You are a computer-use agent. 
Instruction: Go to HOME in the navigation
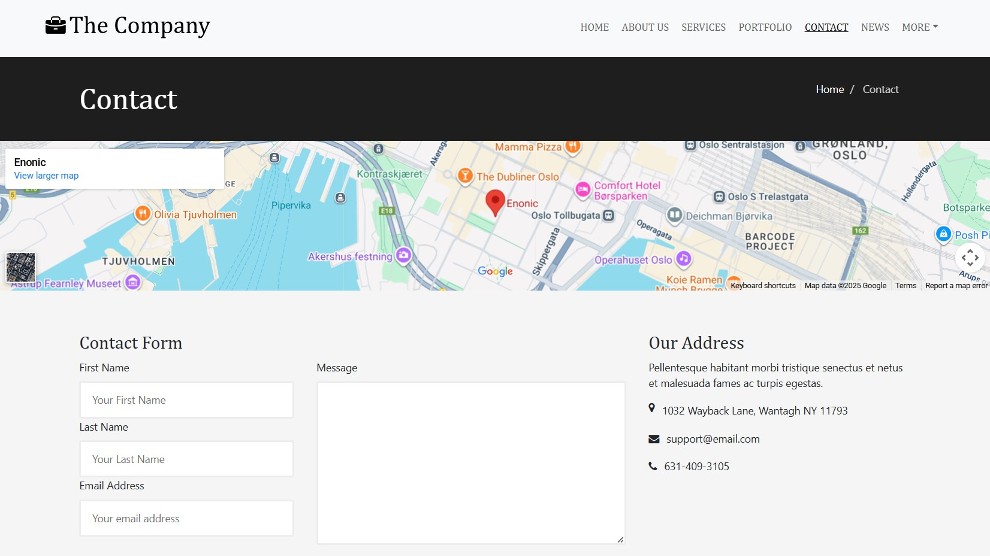pyautogui.click(x=594, y=27)
